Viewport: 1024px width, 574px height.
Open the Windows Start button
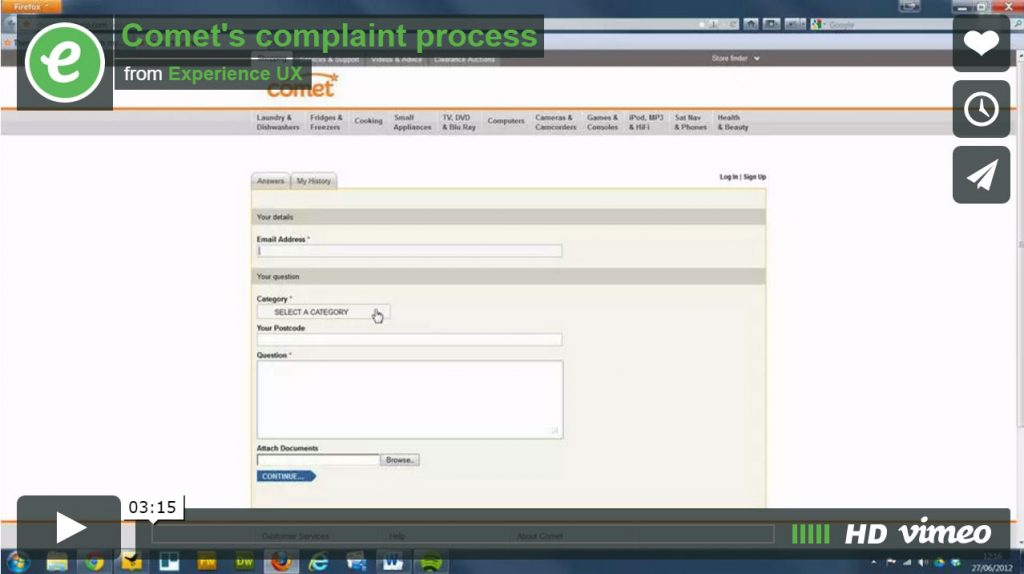[x=17, y=562]
